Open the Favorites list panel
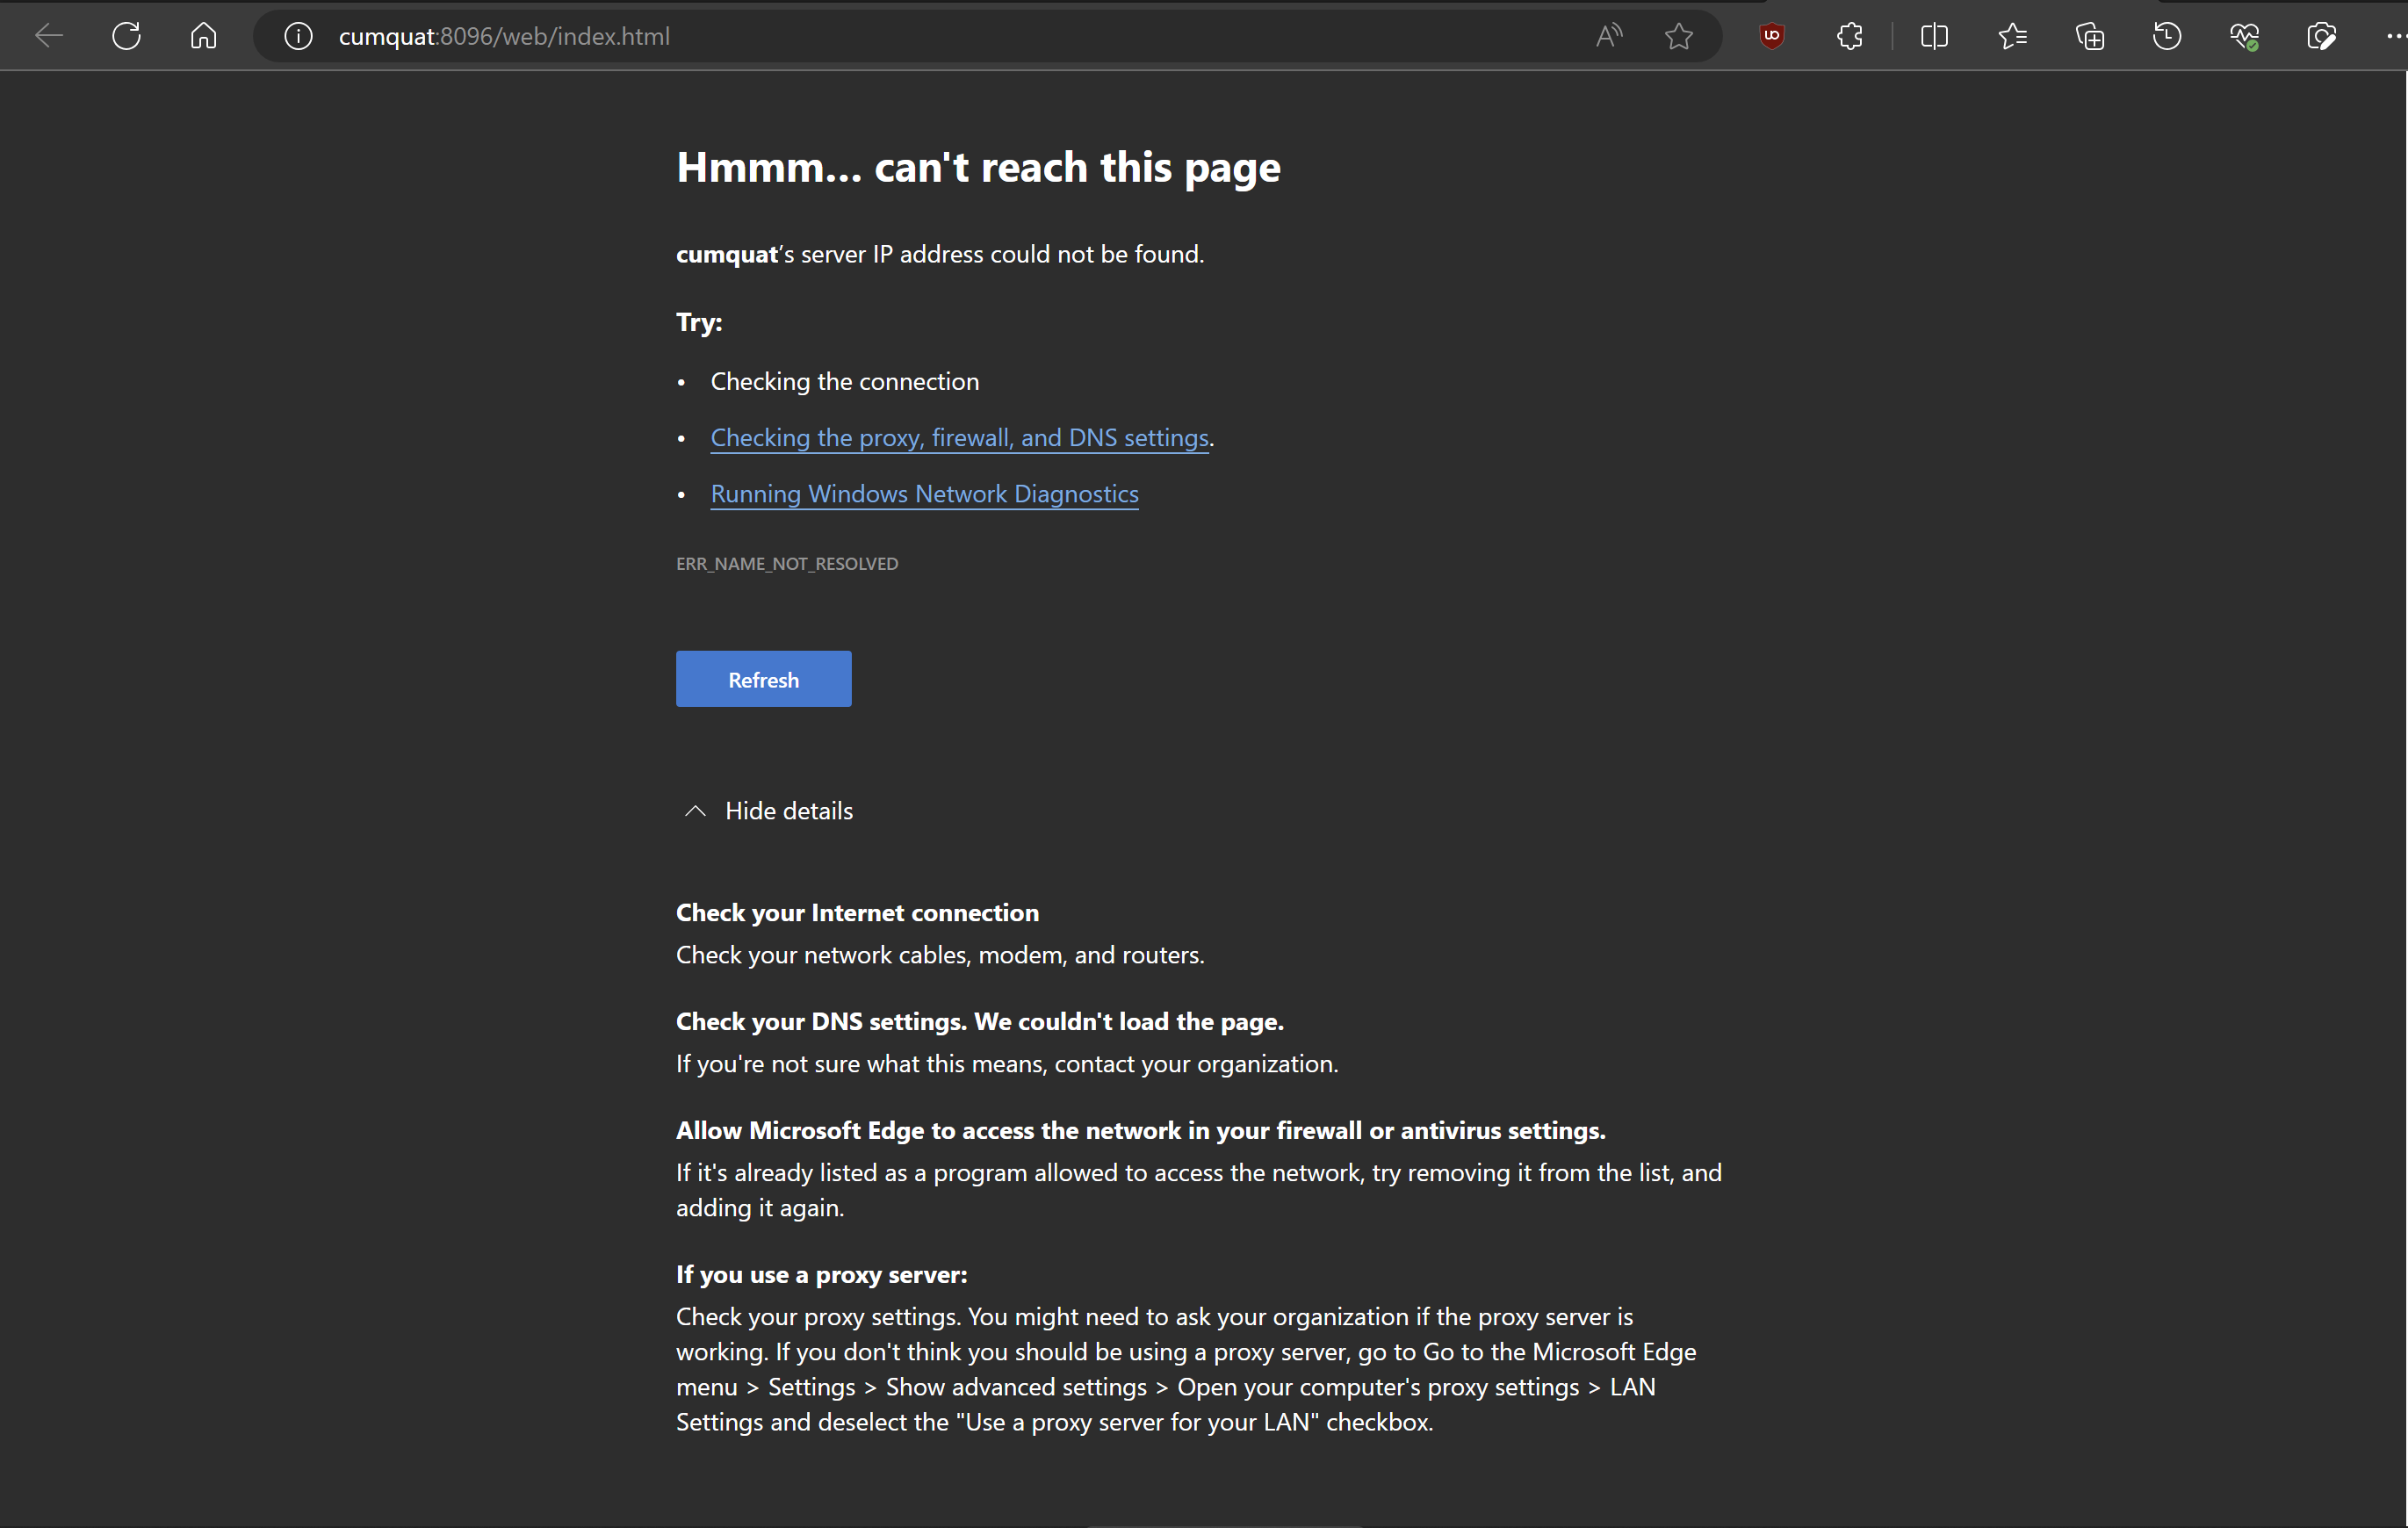2408x1528 pixels. point(2012,36)
